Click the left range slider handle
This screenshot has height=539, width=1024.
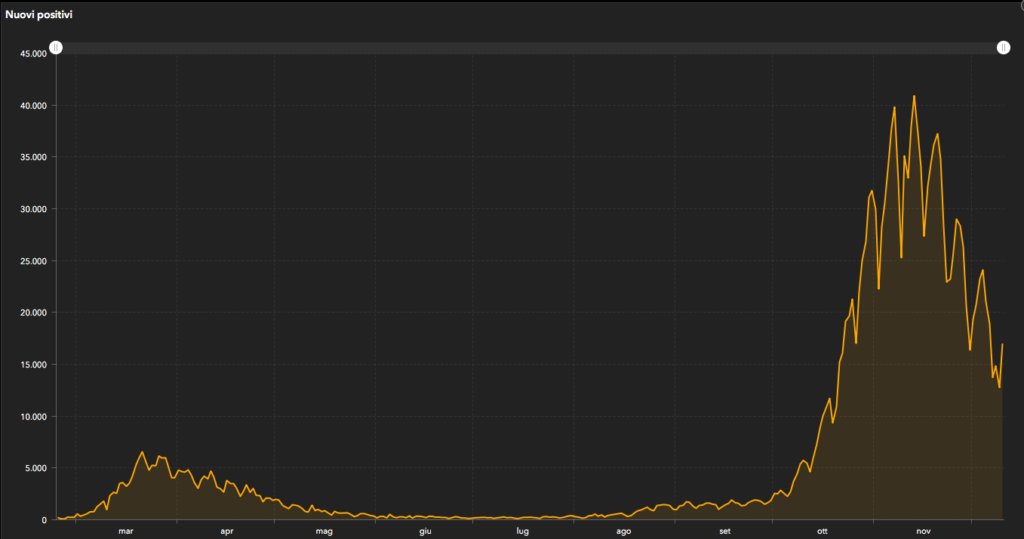click(56, 48)
